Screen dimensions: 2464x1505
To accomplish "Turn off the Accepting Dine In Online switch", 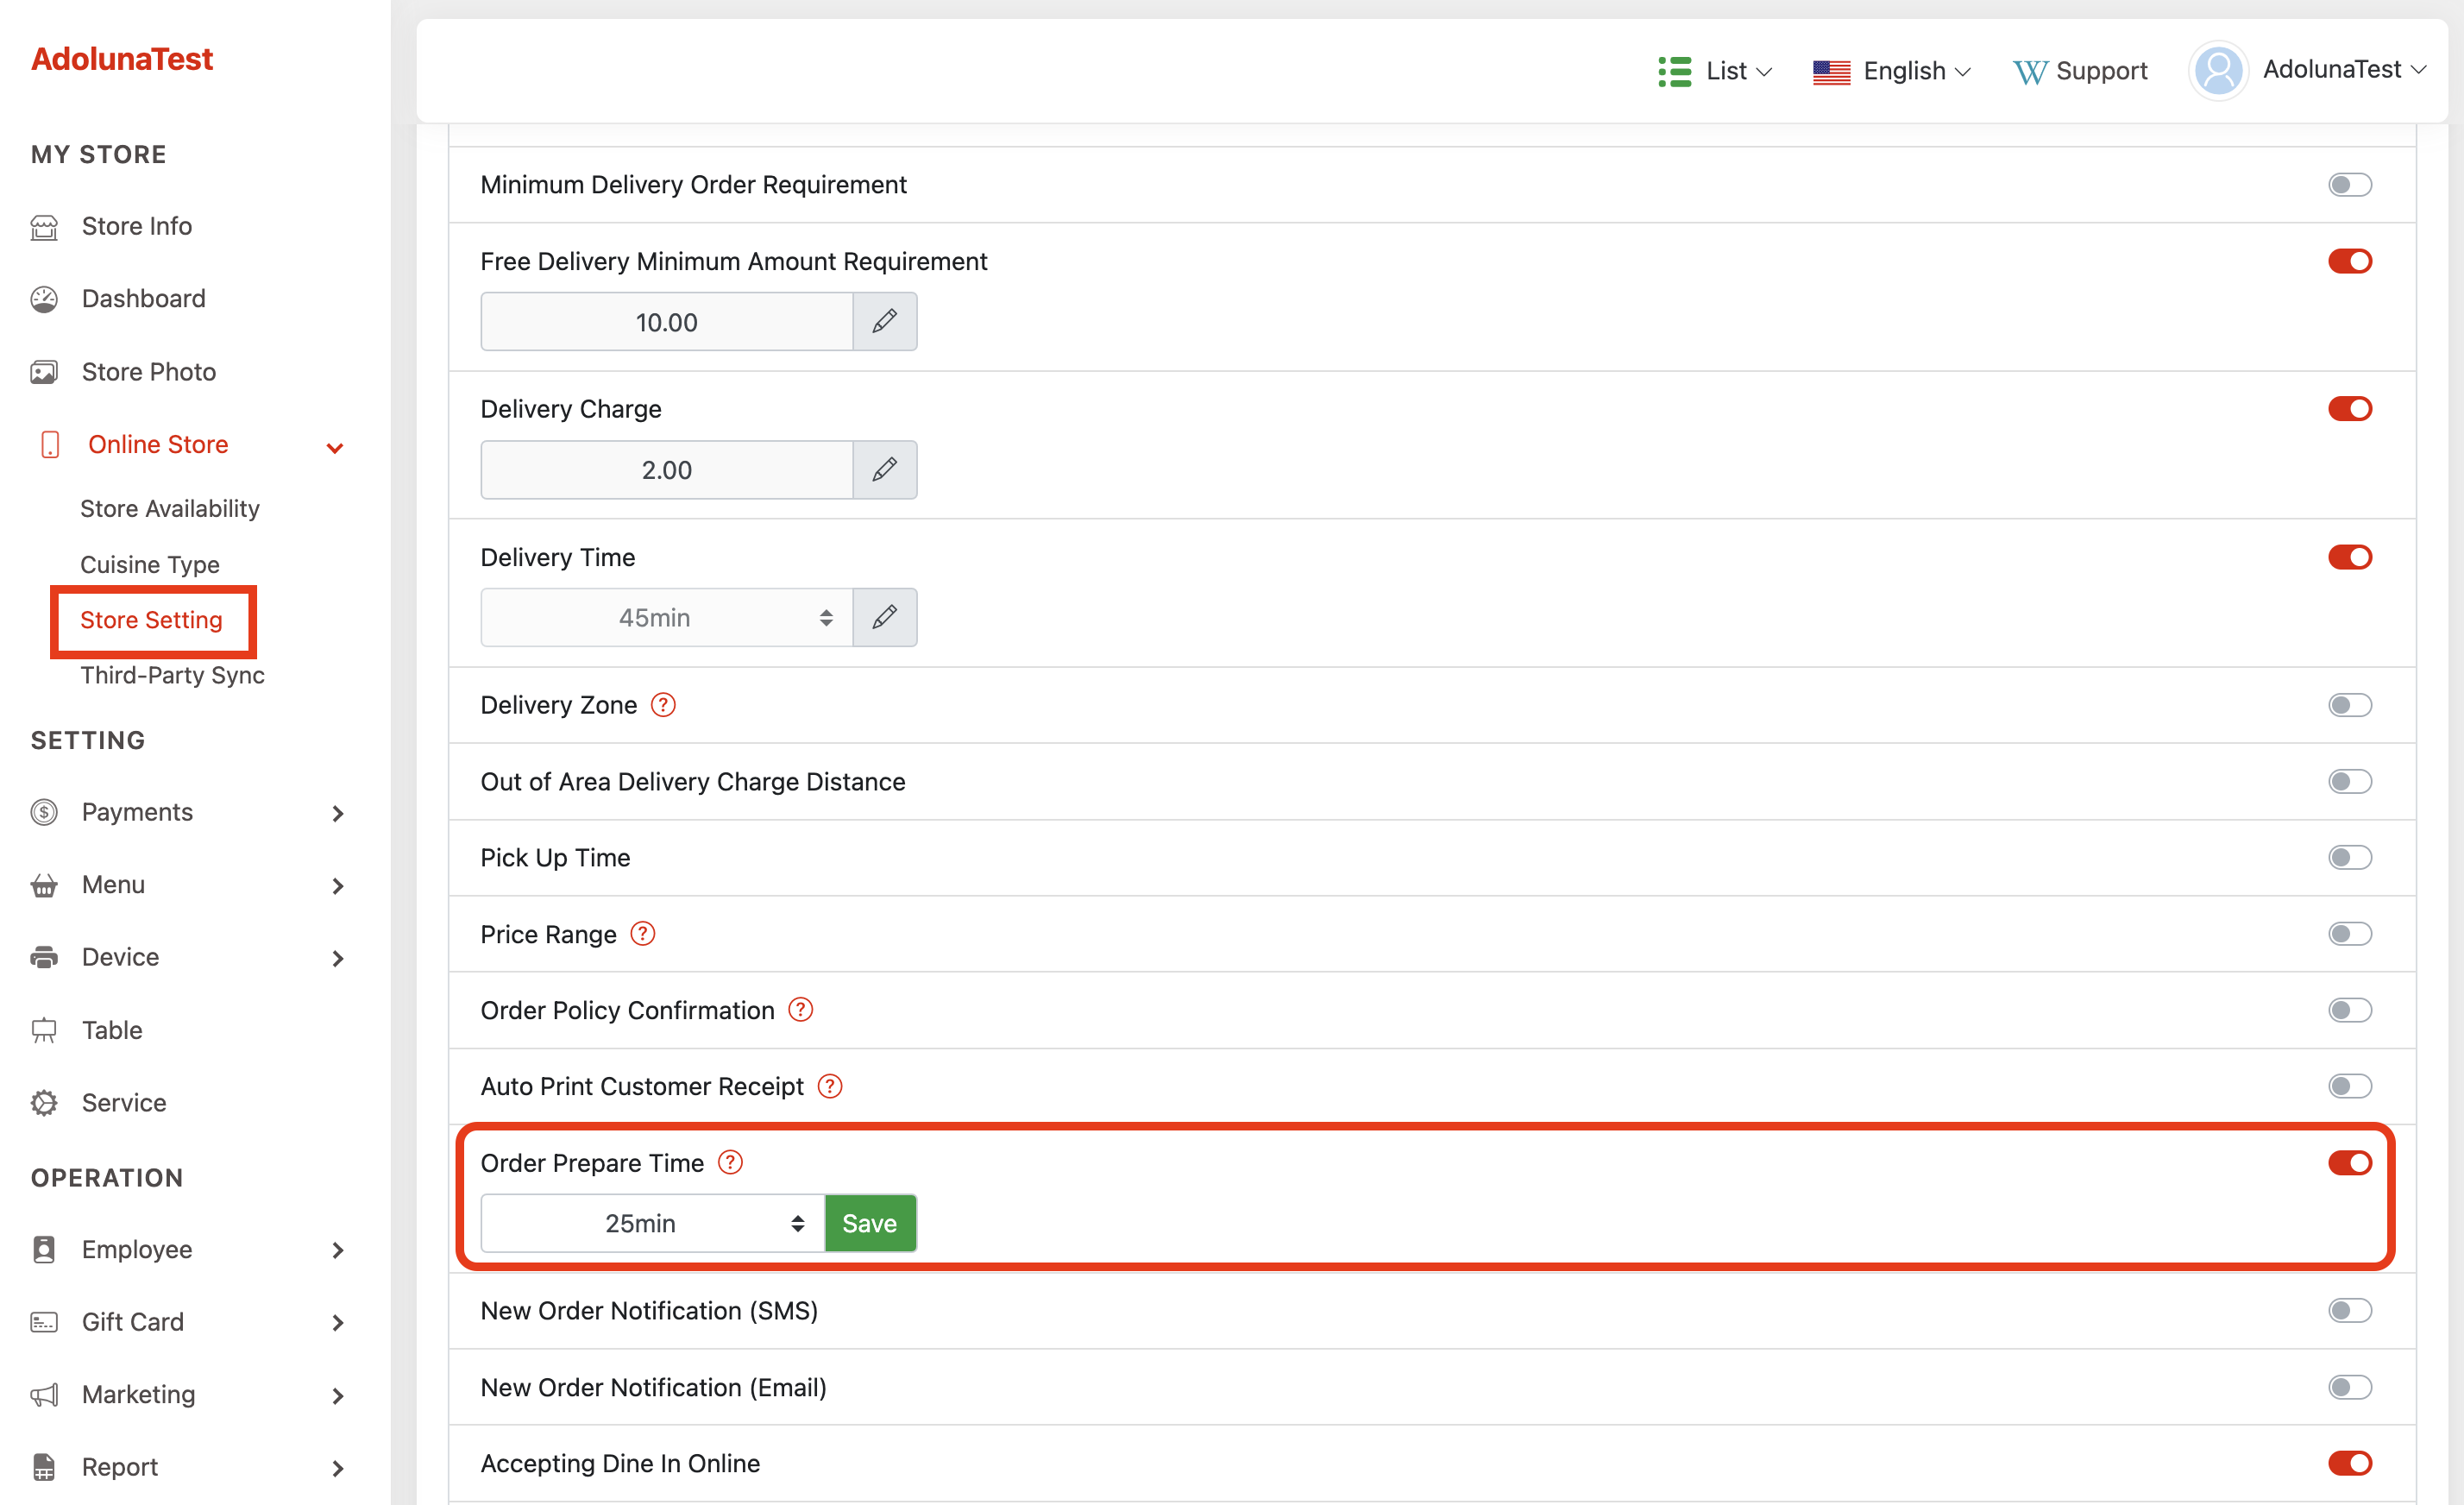I will pyautogui.click(x=2349, y=1463).
